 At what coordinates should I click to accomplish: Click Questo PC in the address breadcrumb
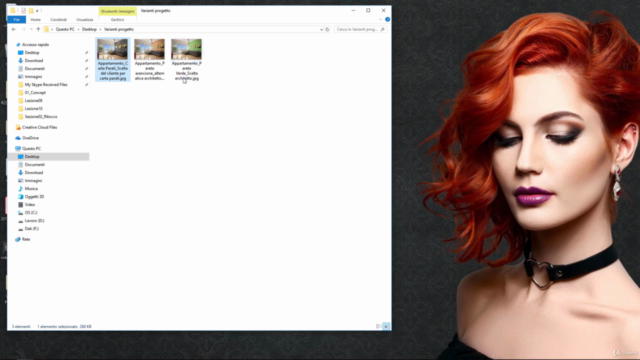coord(65,29)
